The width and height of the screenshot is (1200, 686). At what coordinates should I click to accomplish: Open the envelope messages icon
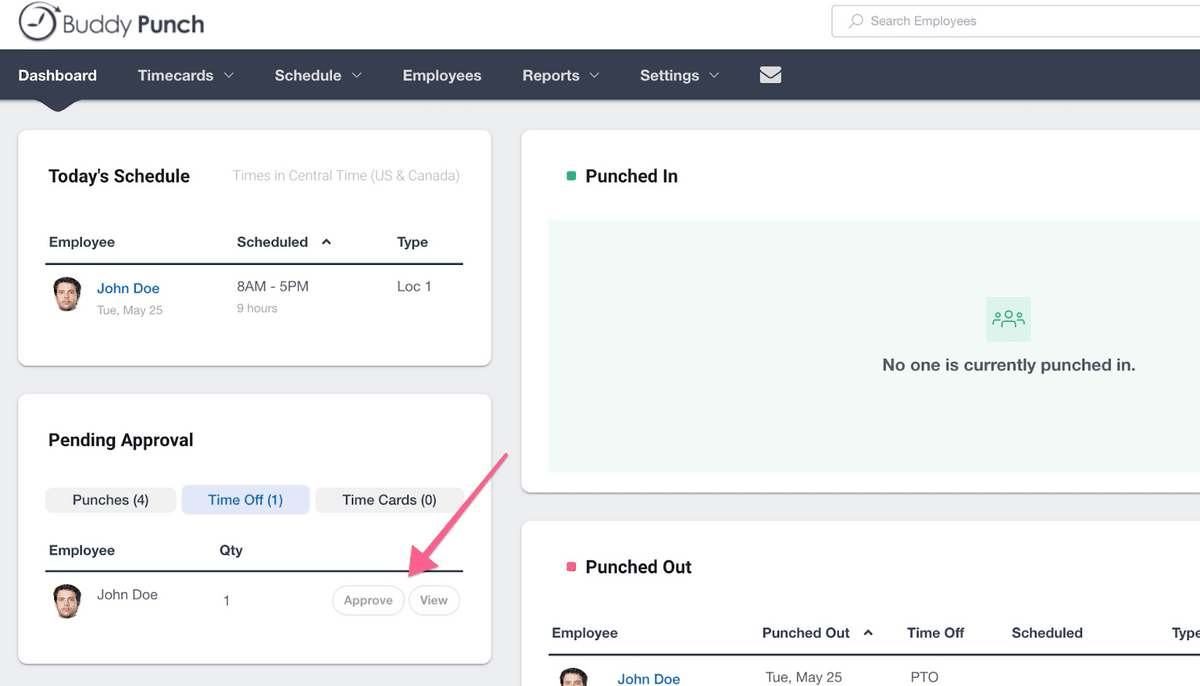(x=770, y=75)
